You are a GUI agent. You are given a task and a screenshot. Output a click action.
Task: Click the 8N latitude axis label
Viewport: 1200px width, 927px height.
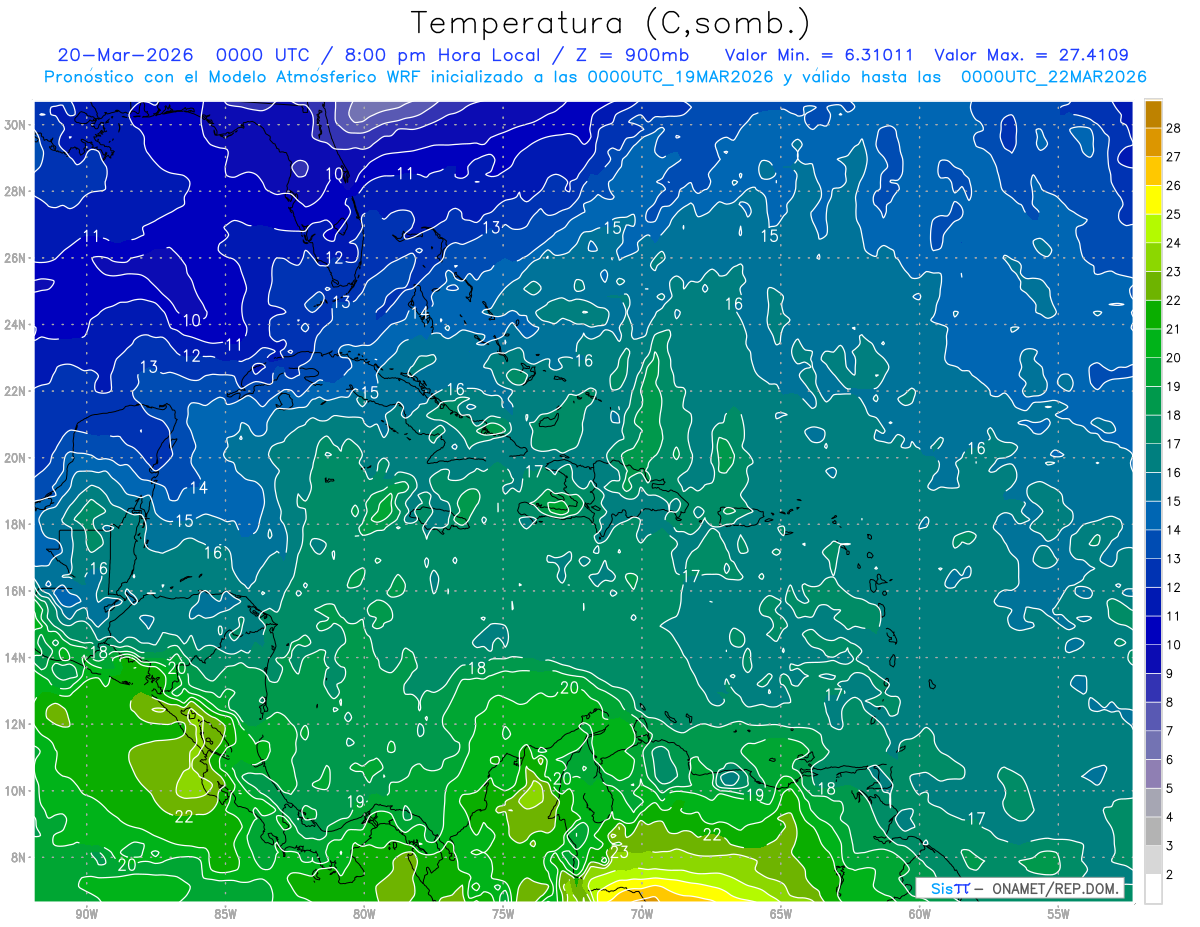(19, 857)
